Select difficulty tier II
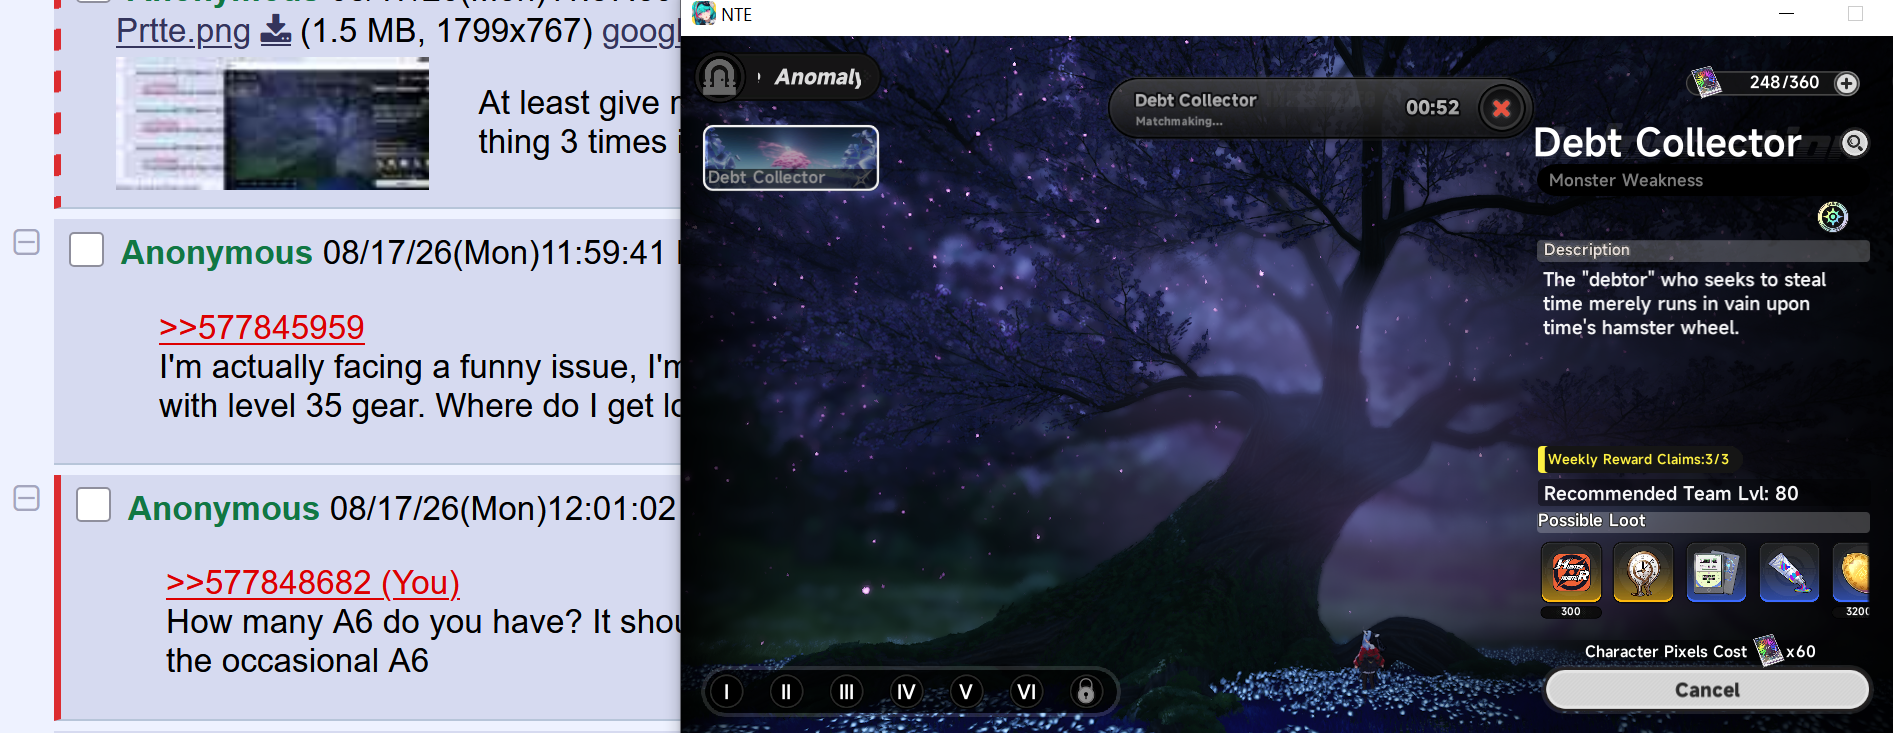 click(786, 691)
